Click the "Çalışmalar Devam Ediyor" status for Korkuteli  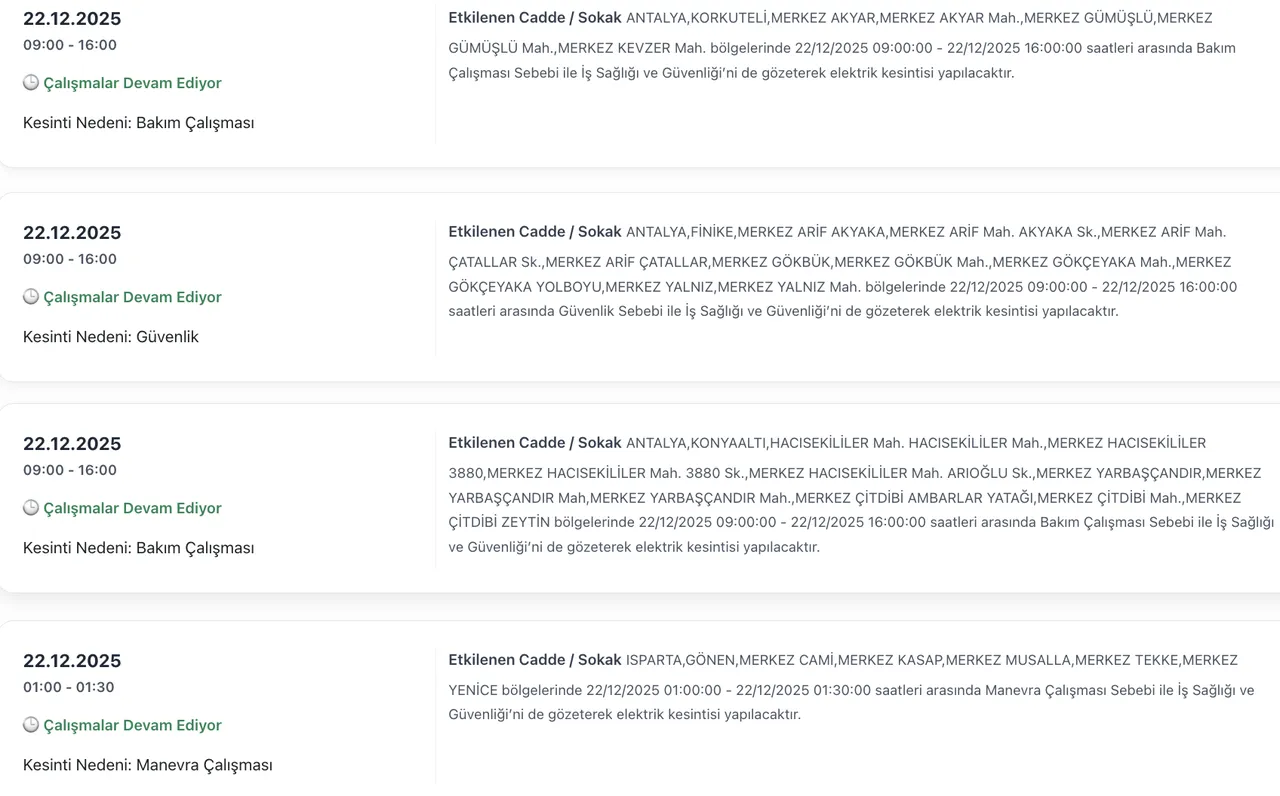[x=132, y=83]
